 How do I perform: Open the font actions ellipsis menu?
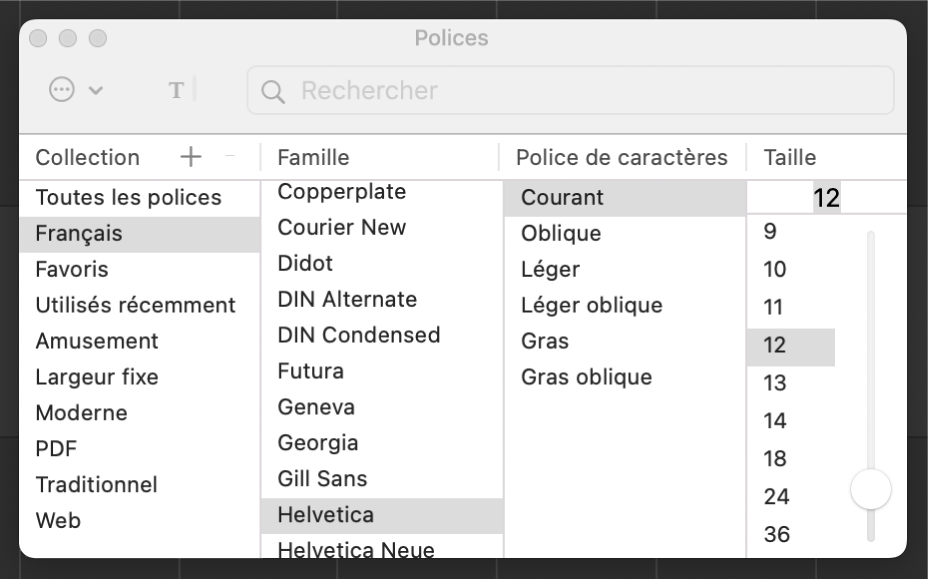(60, 89)
